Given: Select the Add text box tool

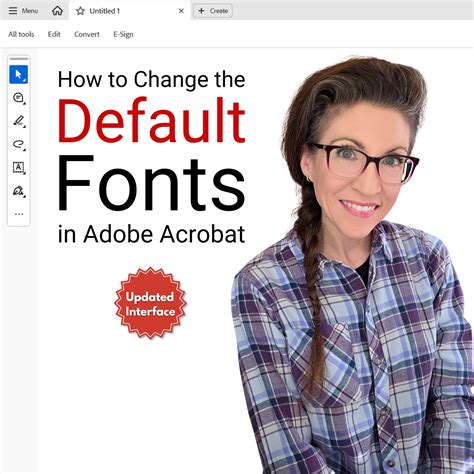Looking at the screenshot, I should tap(19, 168).
